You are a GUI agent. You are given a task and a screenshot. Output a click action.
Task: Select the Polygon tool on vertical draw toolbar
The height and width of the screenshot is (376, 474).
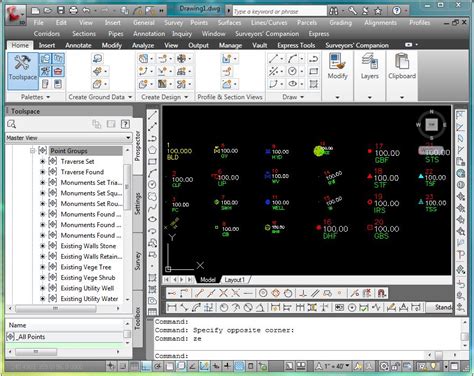pos(152,150)
